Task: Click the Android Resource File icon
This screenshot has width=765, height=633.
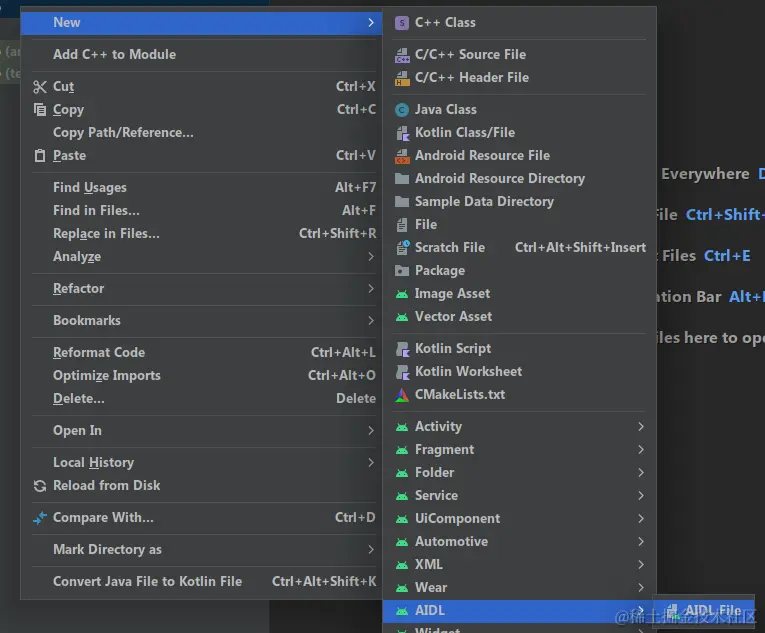Action: pos(402,156)
